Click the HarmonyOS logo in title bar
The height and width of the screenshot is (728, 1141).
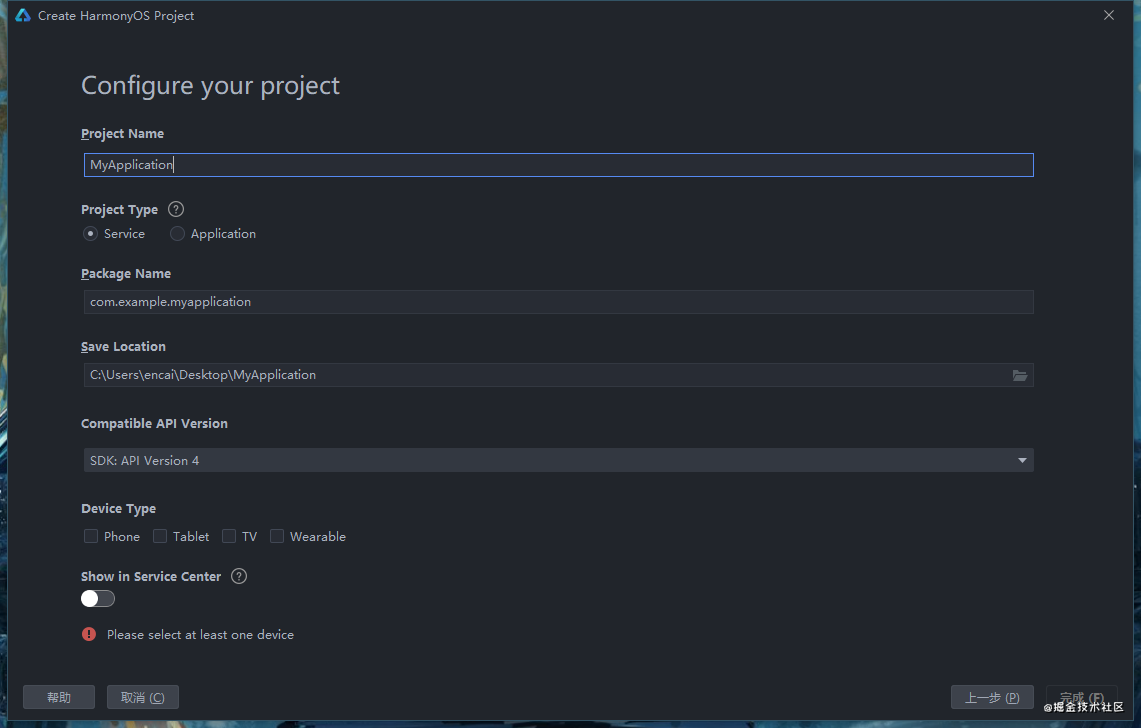(x=23, y=15)
